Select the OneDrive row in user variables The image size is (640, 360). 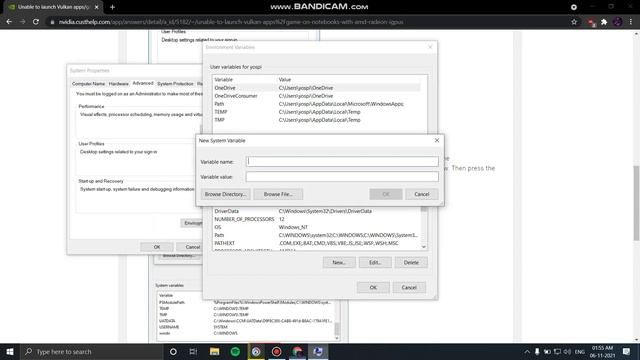[x=316, y=88]
